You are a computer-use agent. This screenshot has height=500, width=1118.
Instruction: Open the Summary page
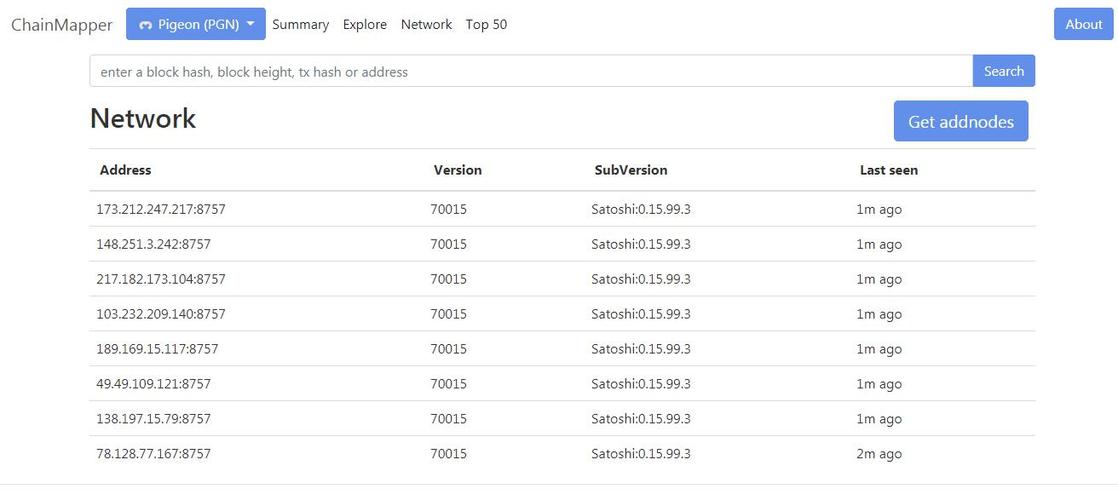pyautogui.click(x=300, y=24)
